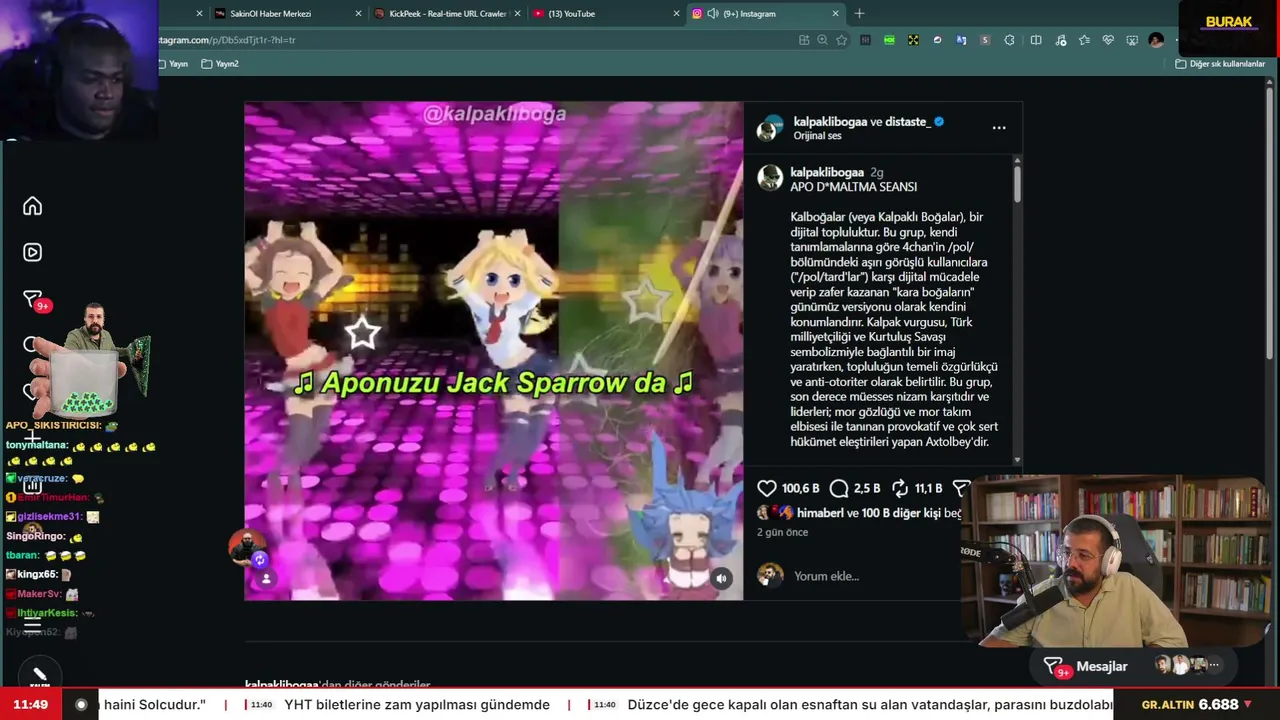This screenshot has width=1280, height=720.
Task: Click the address bar URL
Action: pos(226,40)
